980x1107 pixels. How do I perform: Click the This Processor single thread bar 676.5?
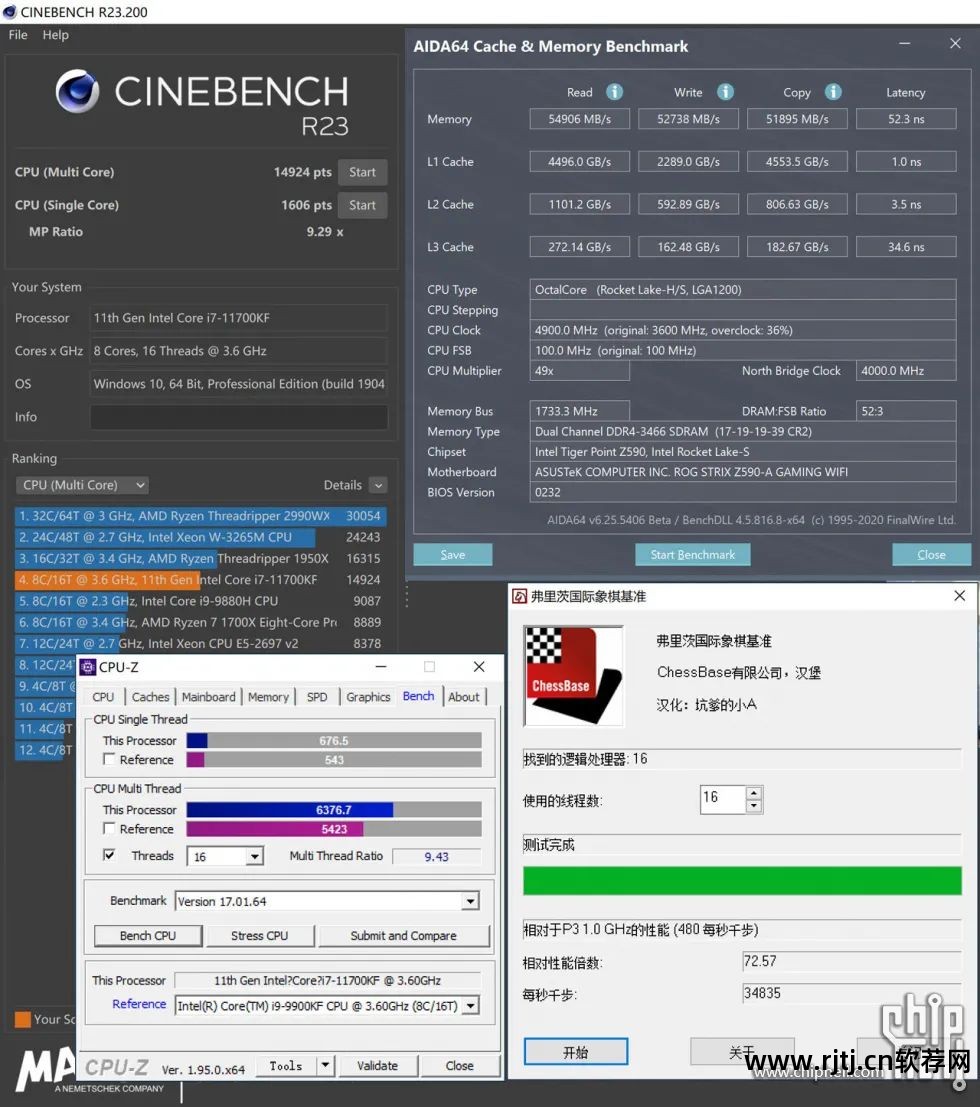[x=334, y=740]
